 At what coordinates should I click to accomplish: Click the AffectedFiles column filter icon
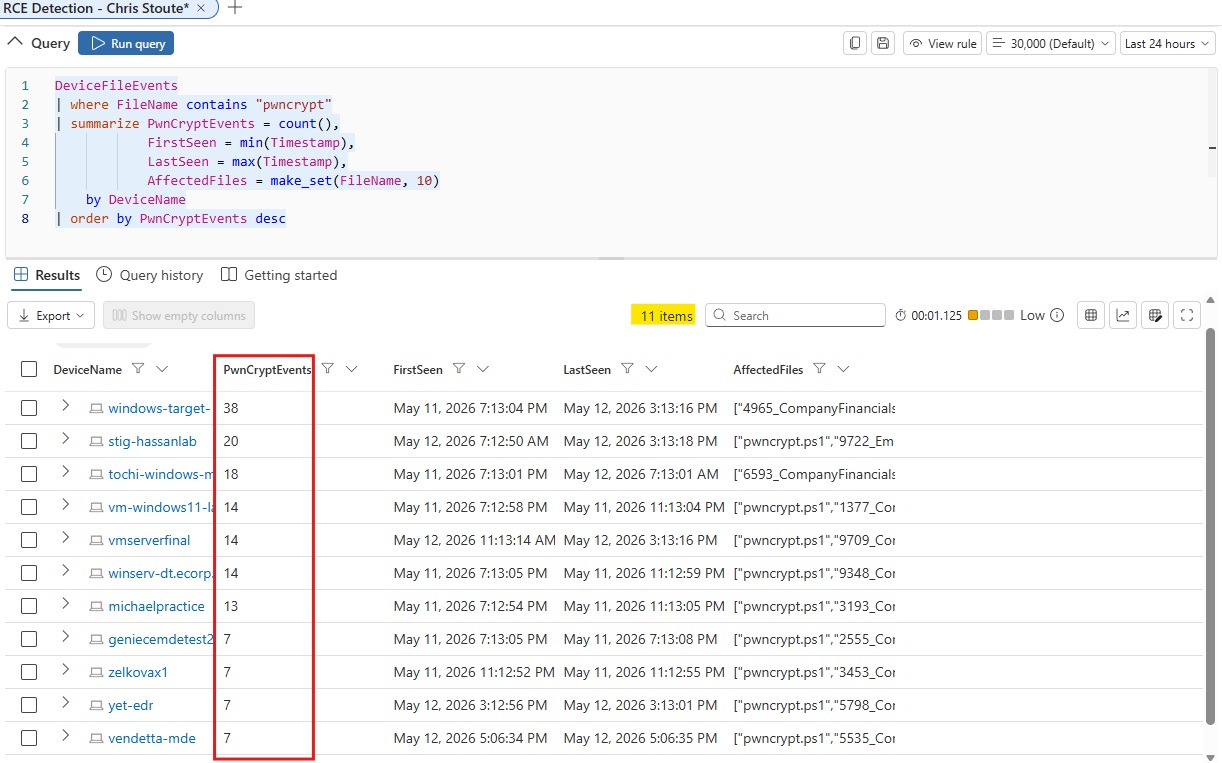tap(819, 369)
